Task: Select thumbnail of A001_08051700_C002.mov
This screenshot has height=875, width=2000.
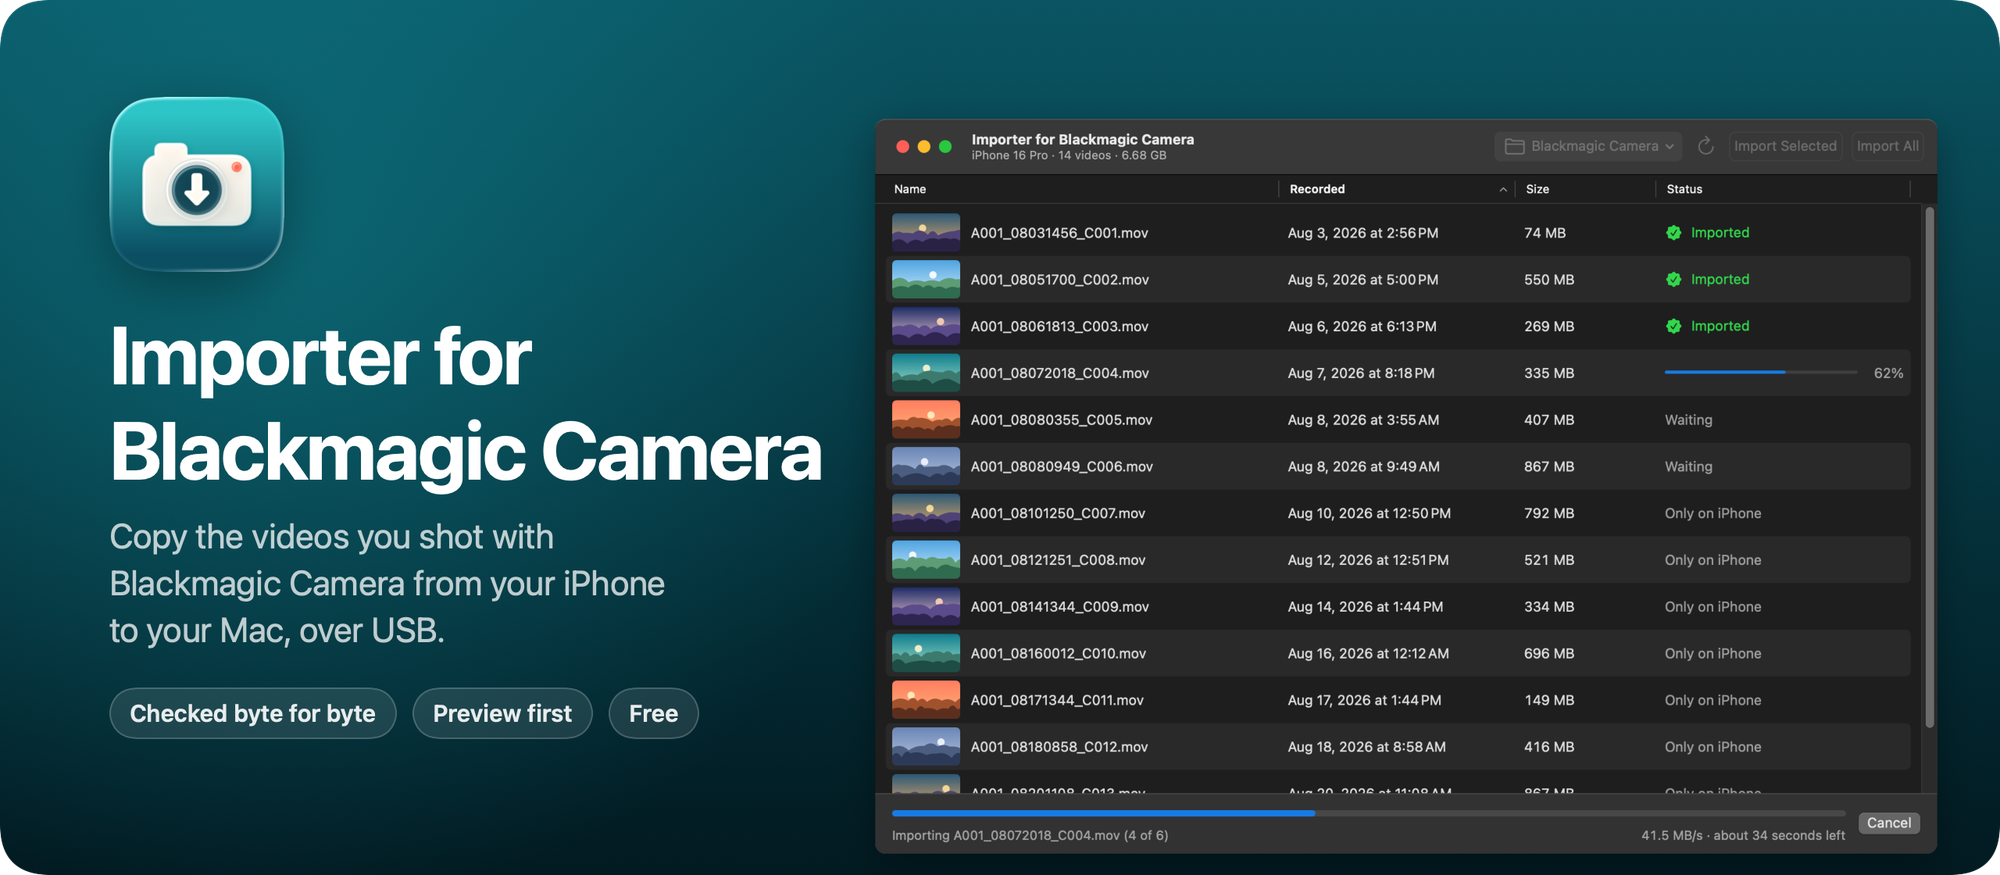Action: tap(926, 280)
